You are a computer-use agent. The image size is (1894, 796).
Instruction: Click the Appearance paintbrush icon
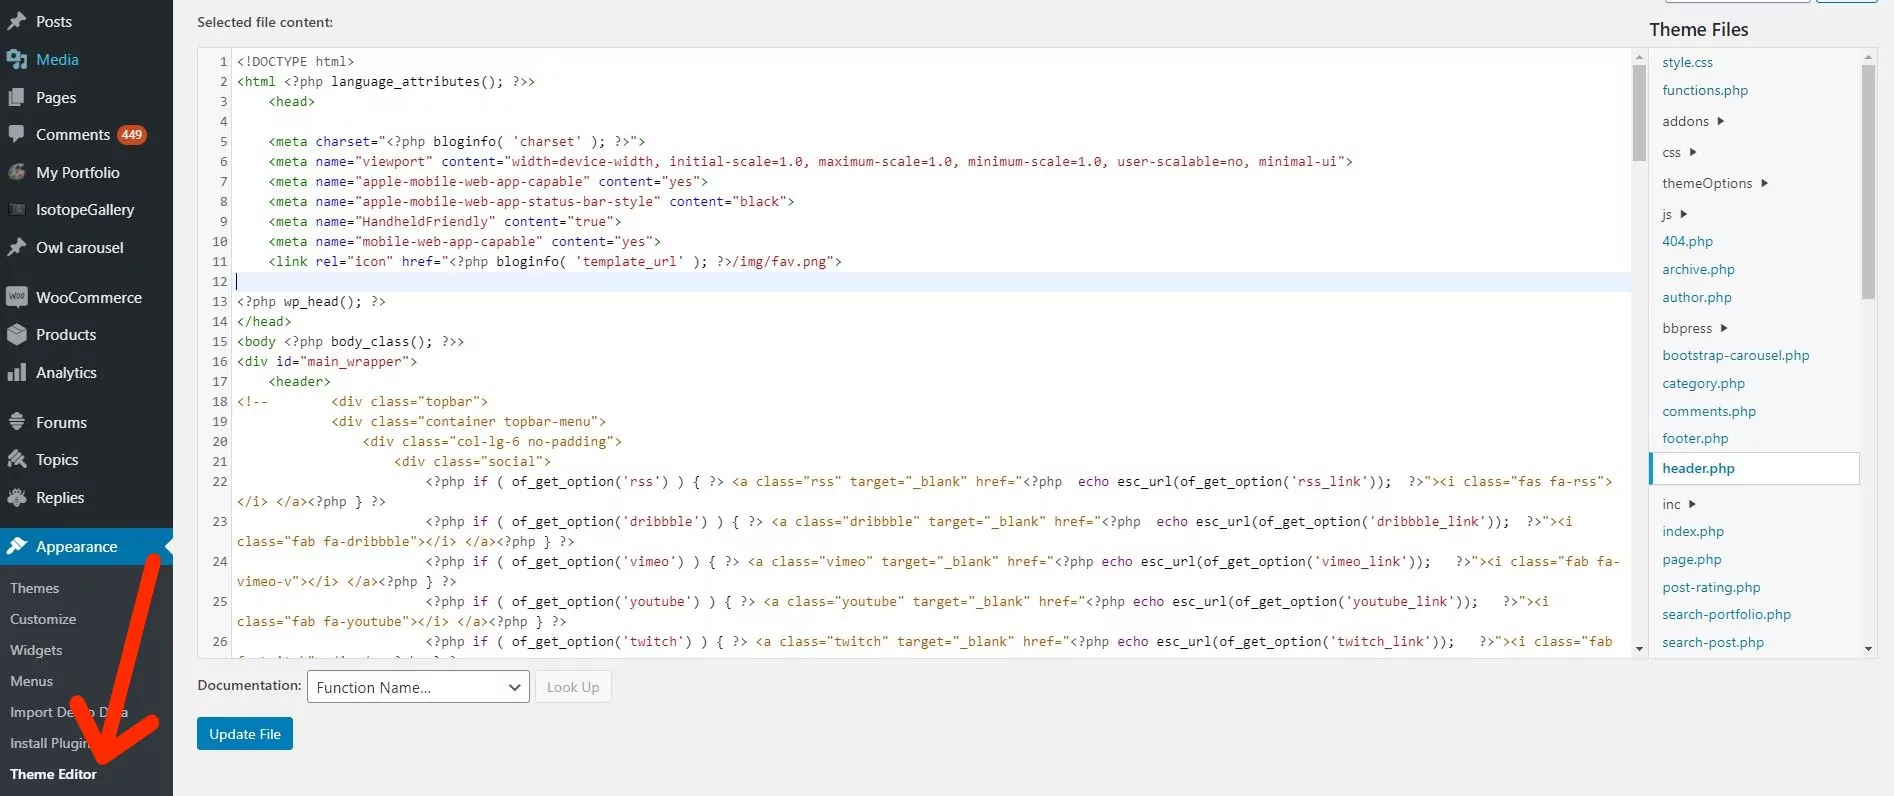pos(16,546)
